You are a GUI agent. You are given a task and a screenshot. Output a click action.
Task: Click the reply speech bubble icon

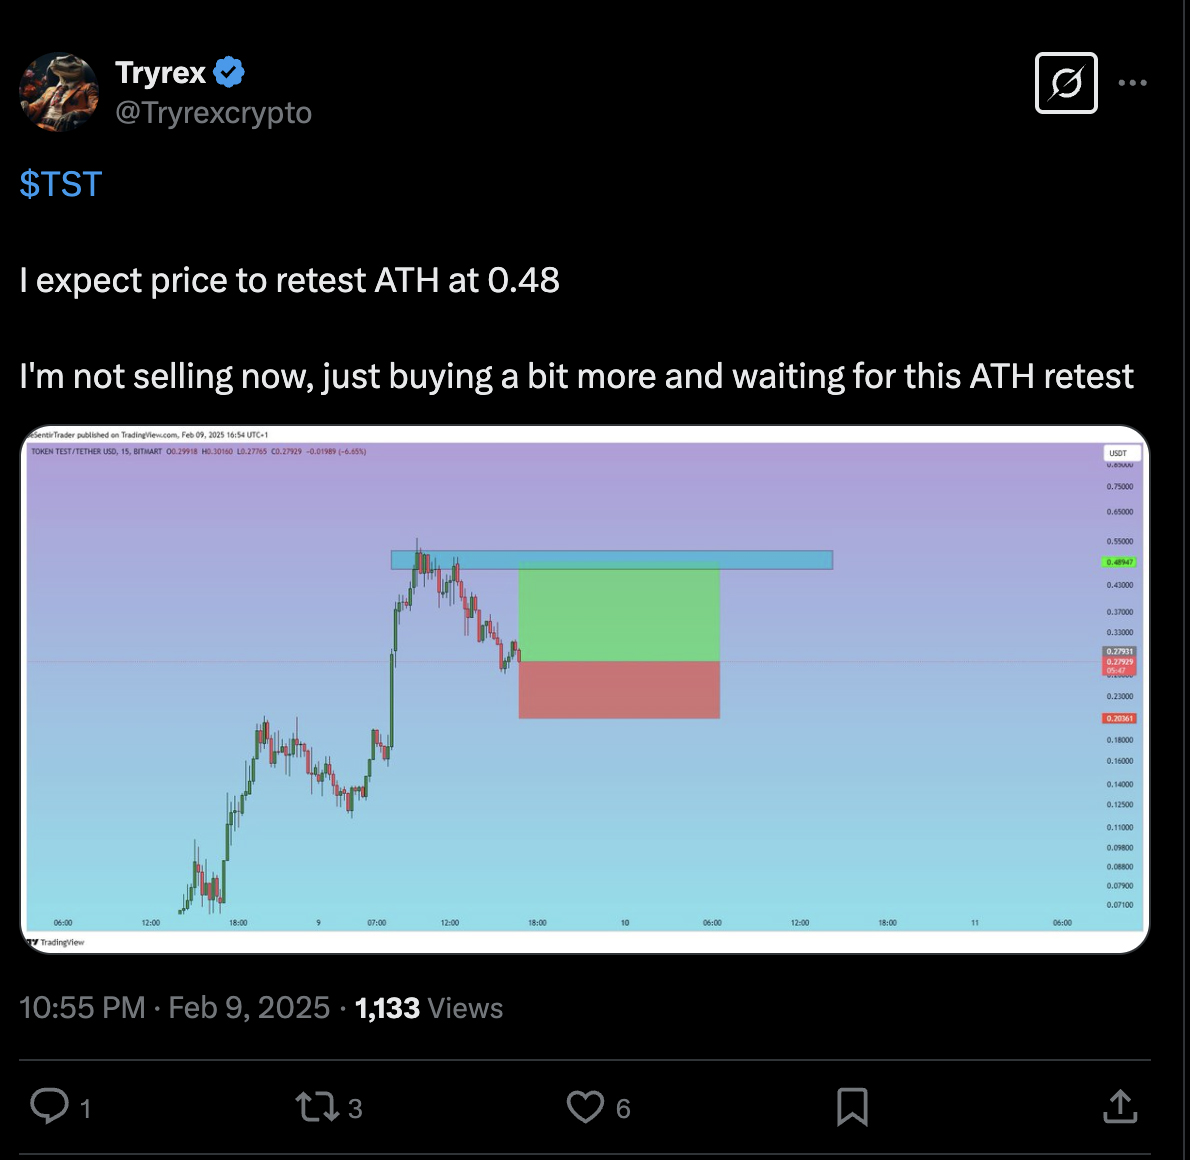pos(50,1106)
